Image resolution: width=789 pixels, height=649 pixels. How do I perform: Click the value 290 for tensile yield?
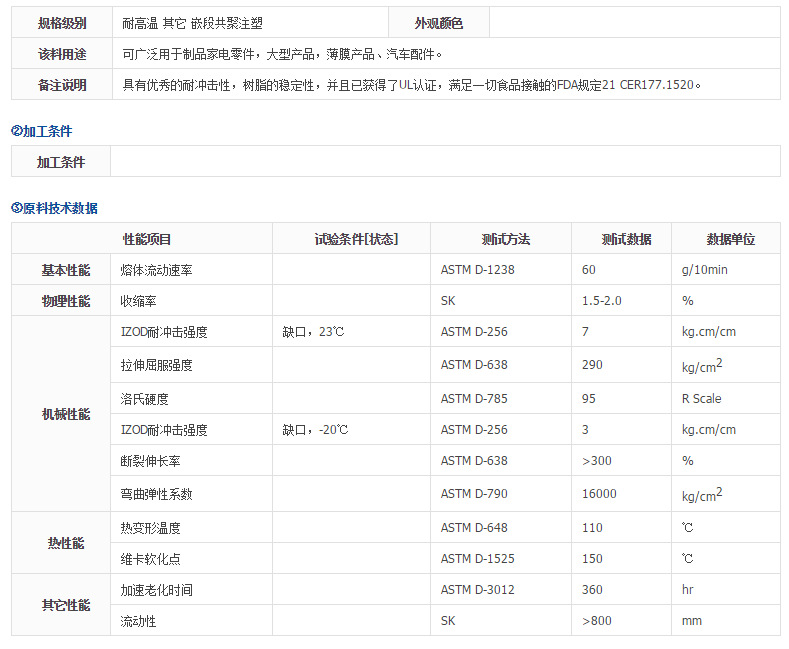(x=592, y=365)
